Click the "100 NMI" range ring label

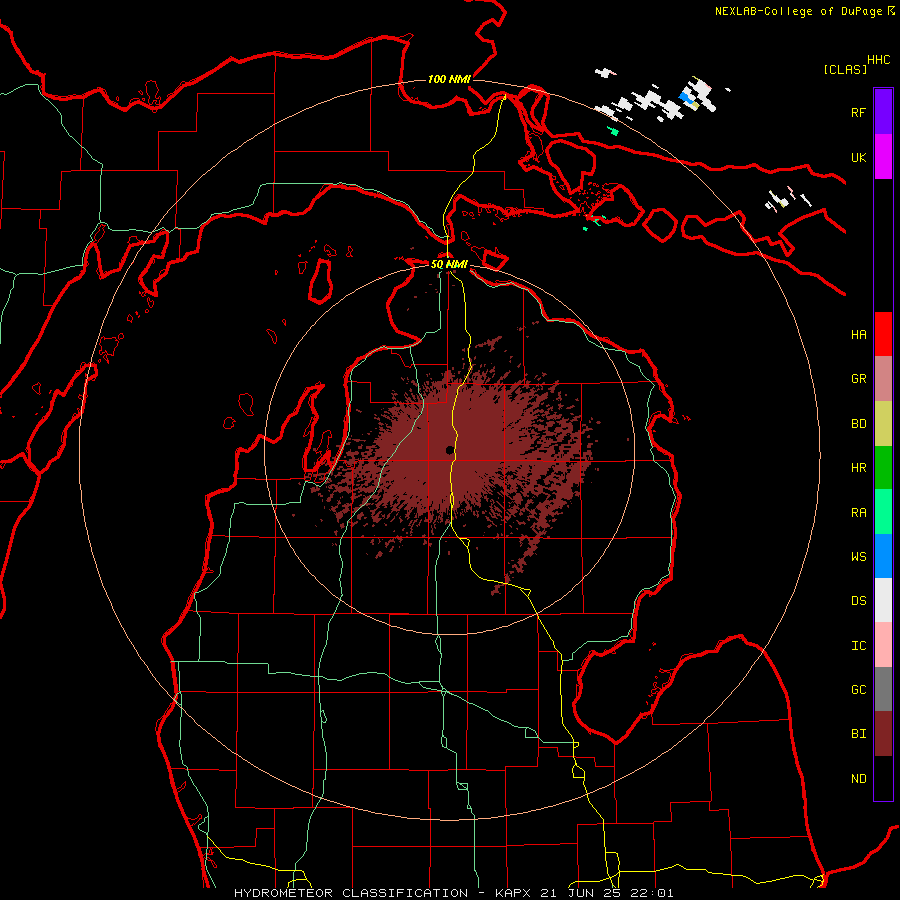coord(449,79)
